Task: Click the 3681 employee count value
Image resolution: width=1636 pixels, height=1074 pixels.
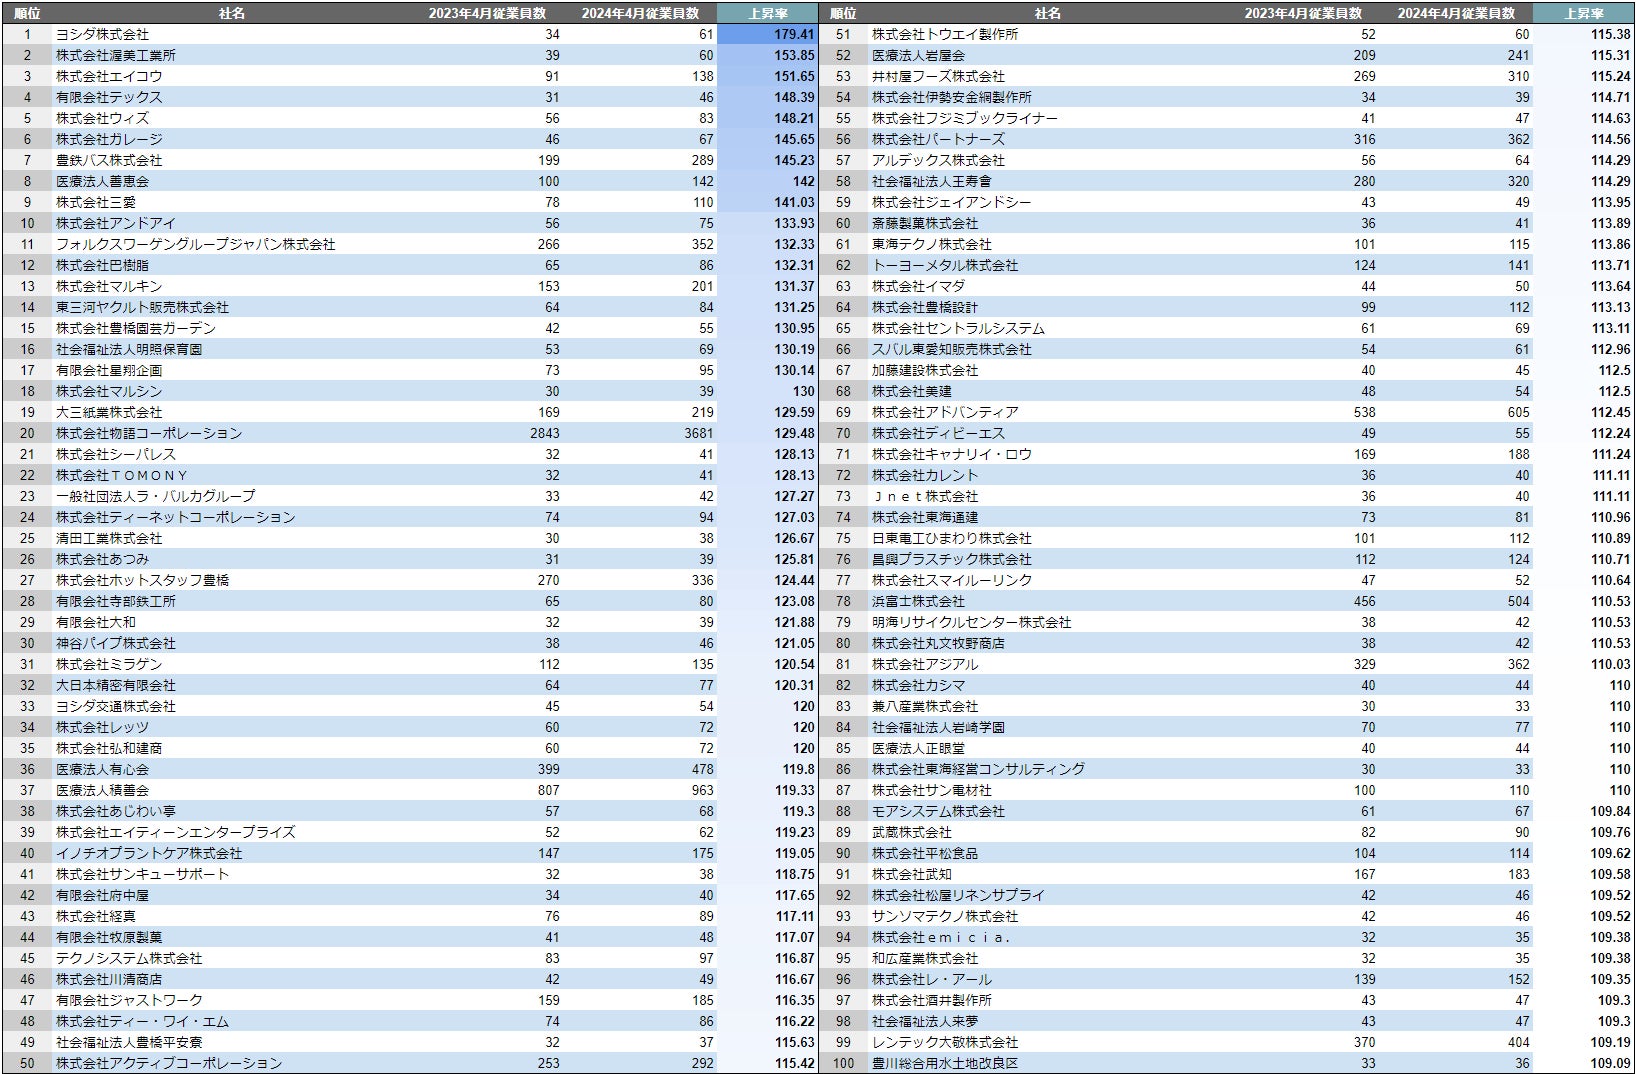Action: pyautogui.click(x=699, y=433)
